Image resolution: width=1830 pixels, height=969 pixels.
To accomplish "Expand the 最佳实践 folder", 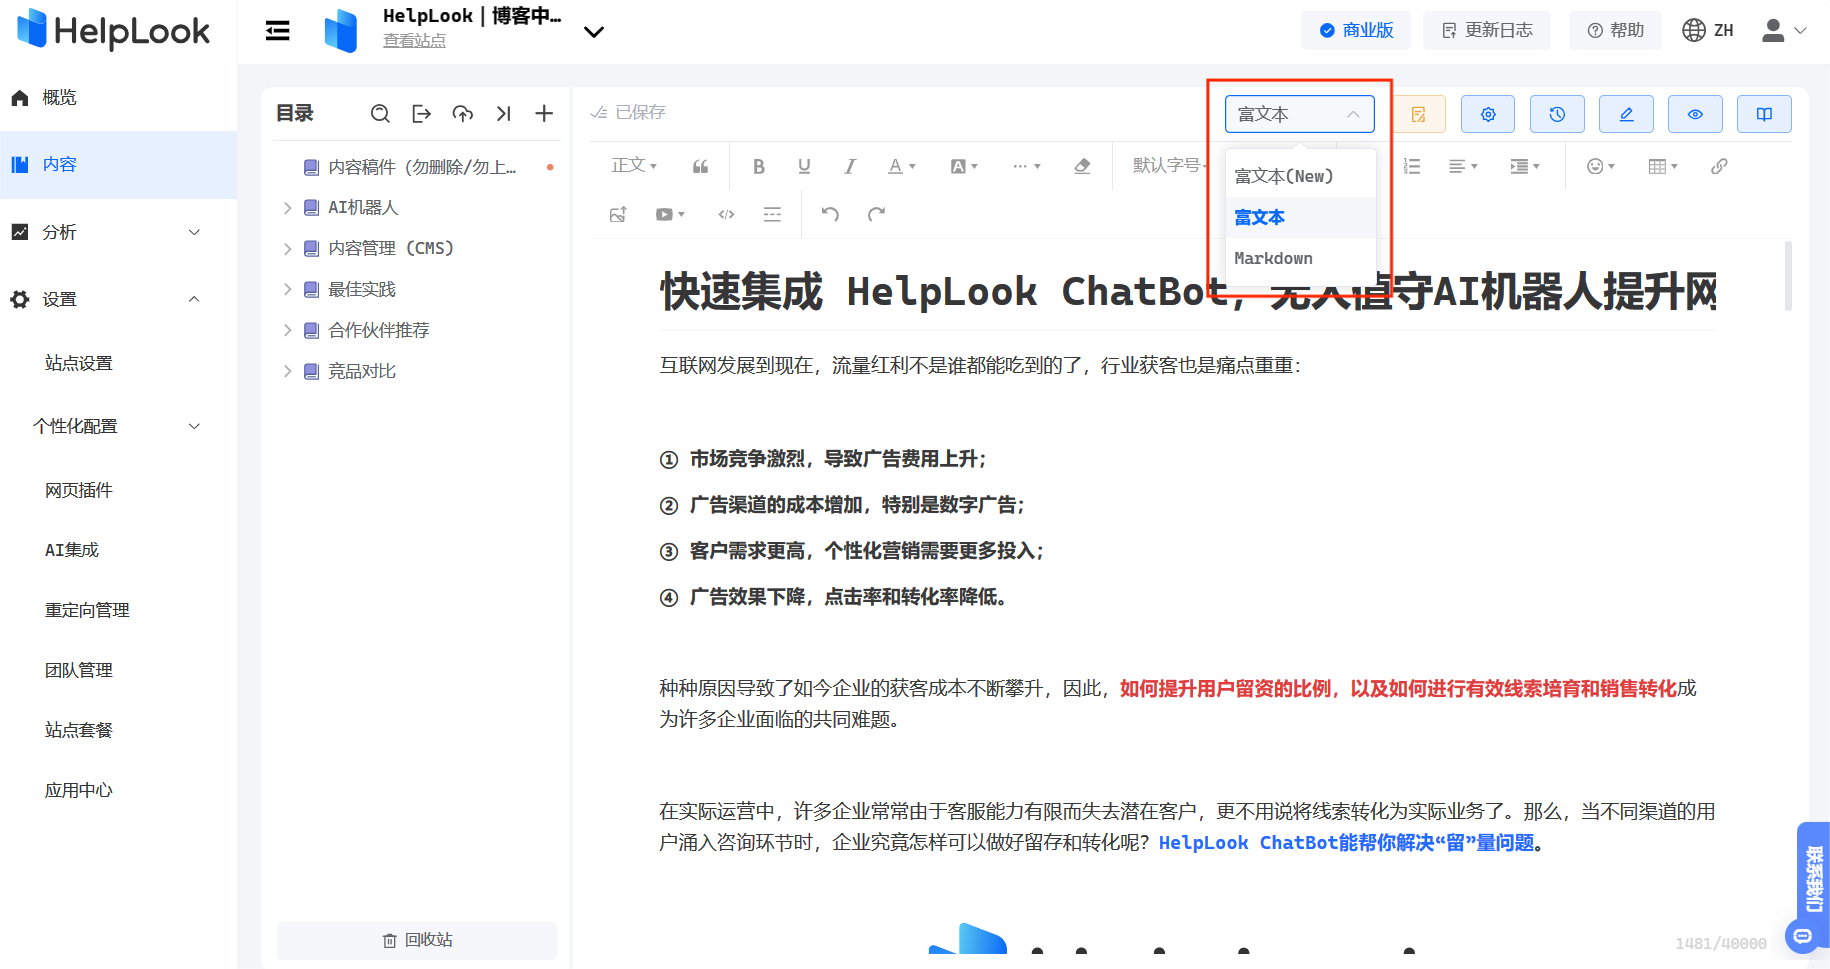I will click(287, 290).
